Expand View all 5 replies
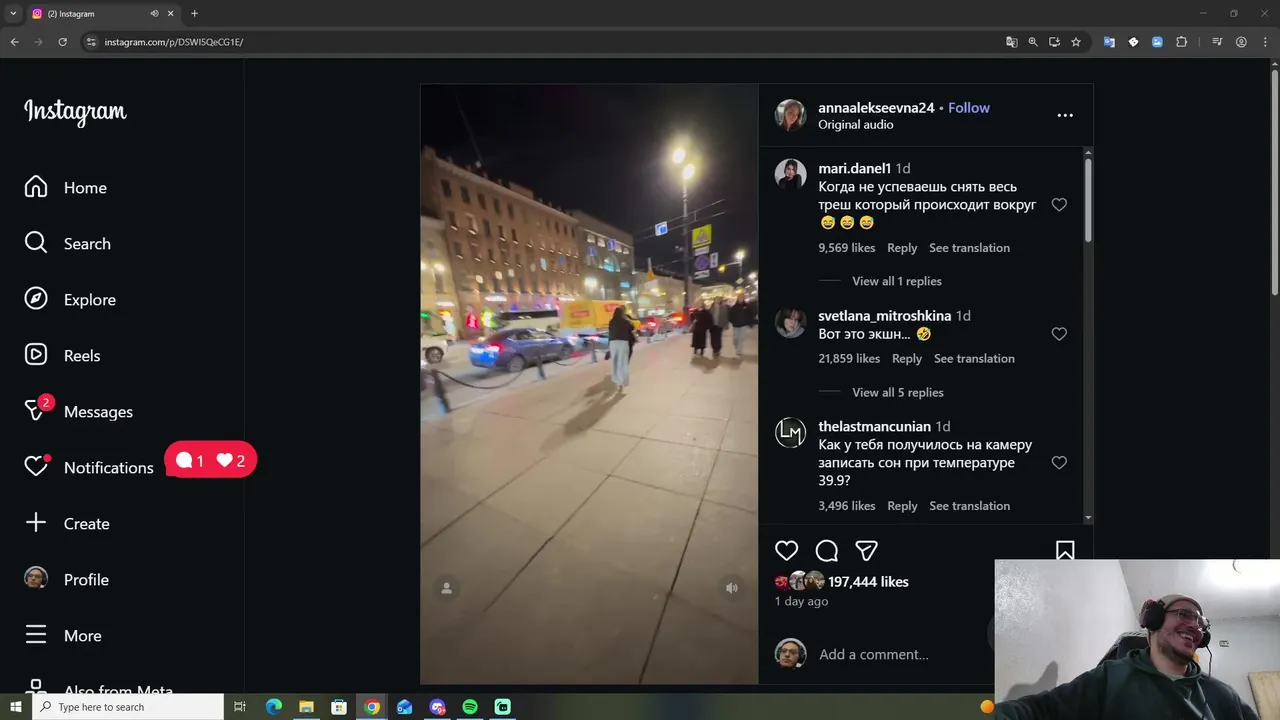Image resolution: width=1280 pixels, height=720 pixels. pyautogui.click(x=898, y=392)
